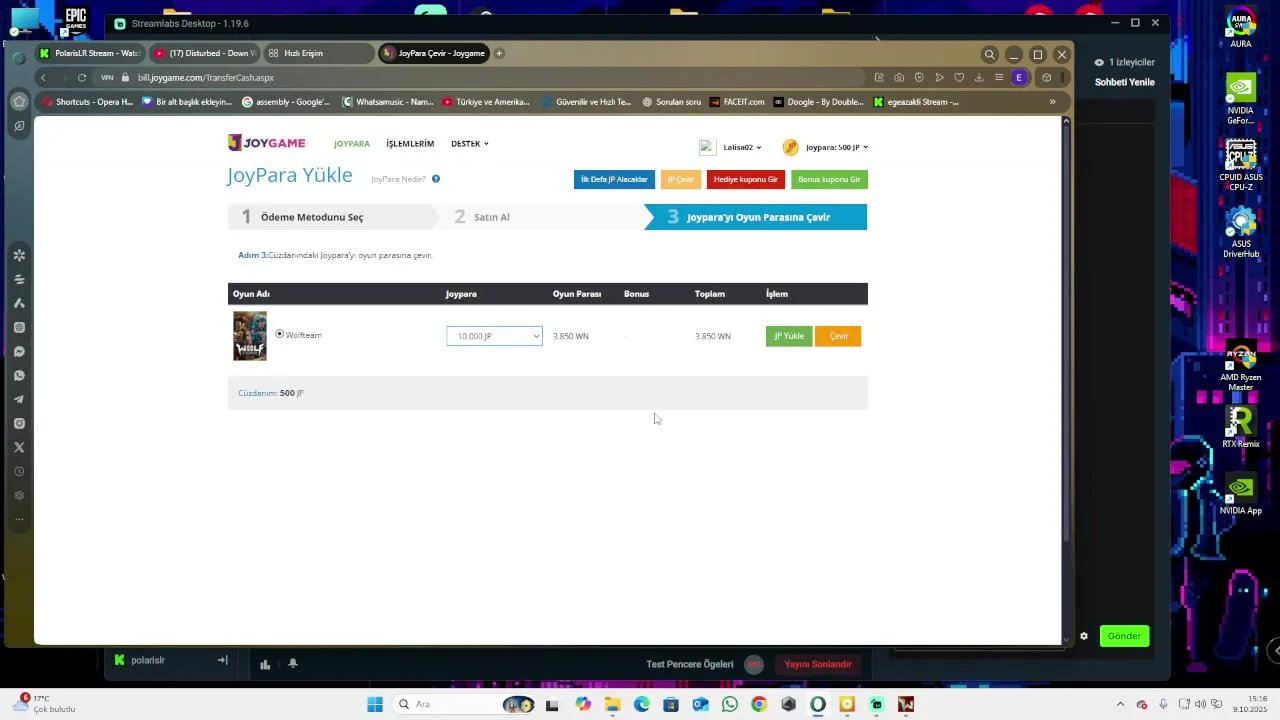The image size is (1280, 720).
Task: Click the Streamlabs notification bell icon
Action: [x=293, y=664]
